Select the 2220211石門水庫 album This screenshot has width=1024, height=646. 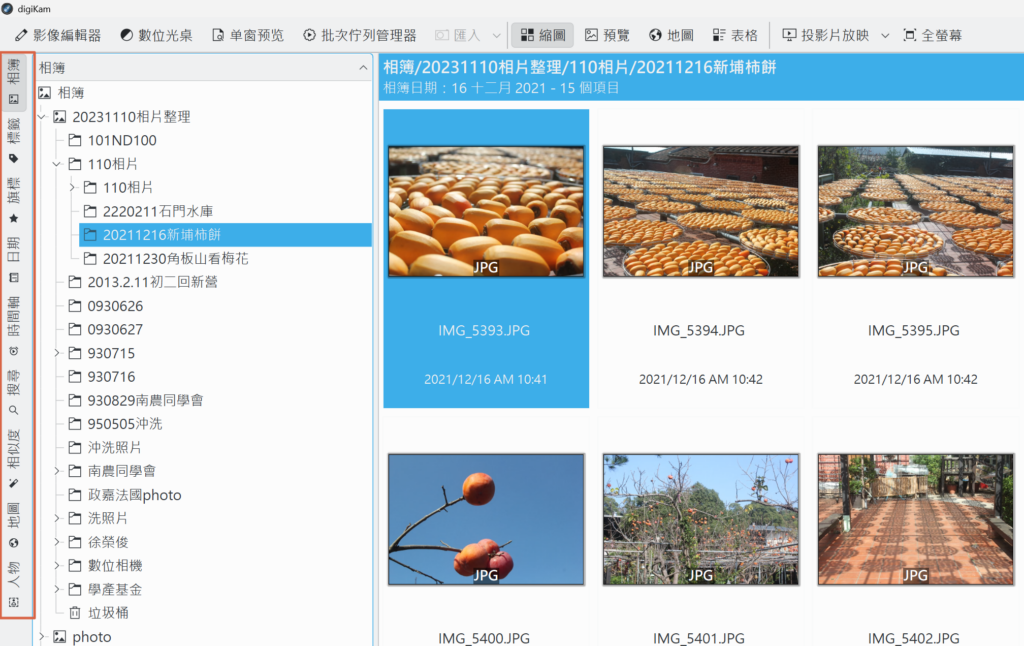pyautogui.click(x=148, y=211)
